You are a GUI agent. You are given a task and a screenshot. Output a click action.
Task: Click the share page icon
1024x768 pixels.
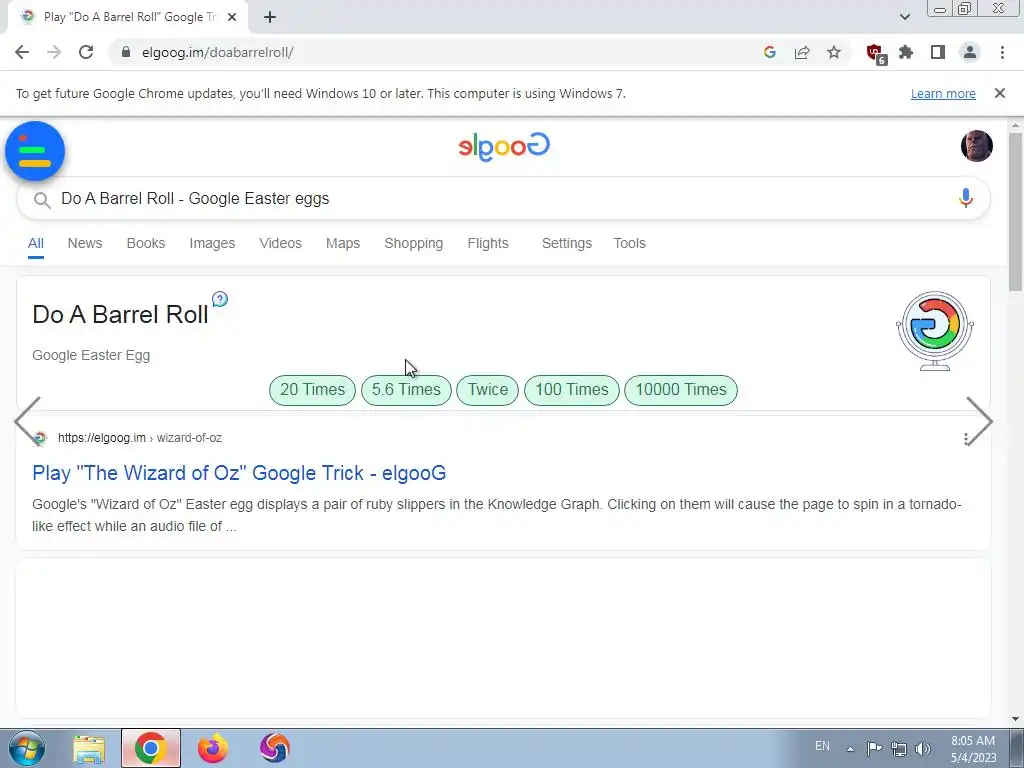point(802,52)
